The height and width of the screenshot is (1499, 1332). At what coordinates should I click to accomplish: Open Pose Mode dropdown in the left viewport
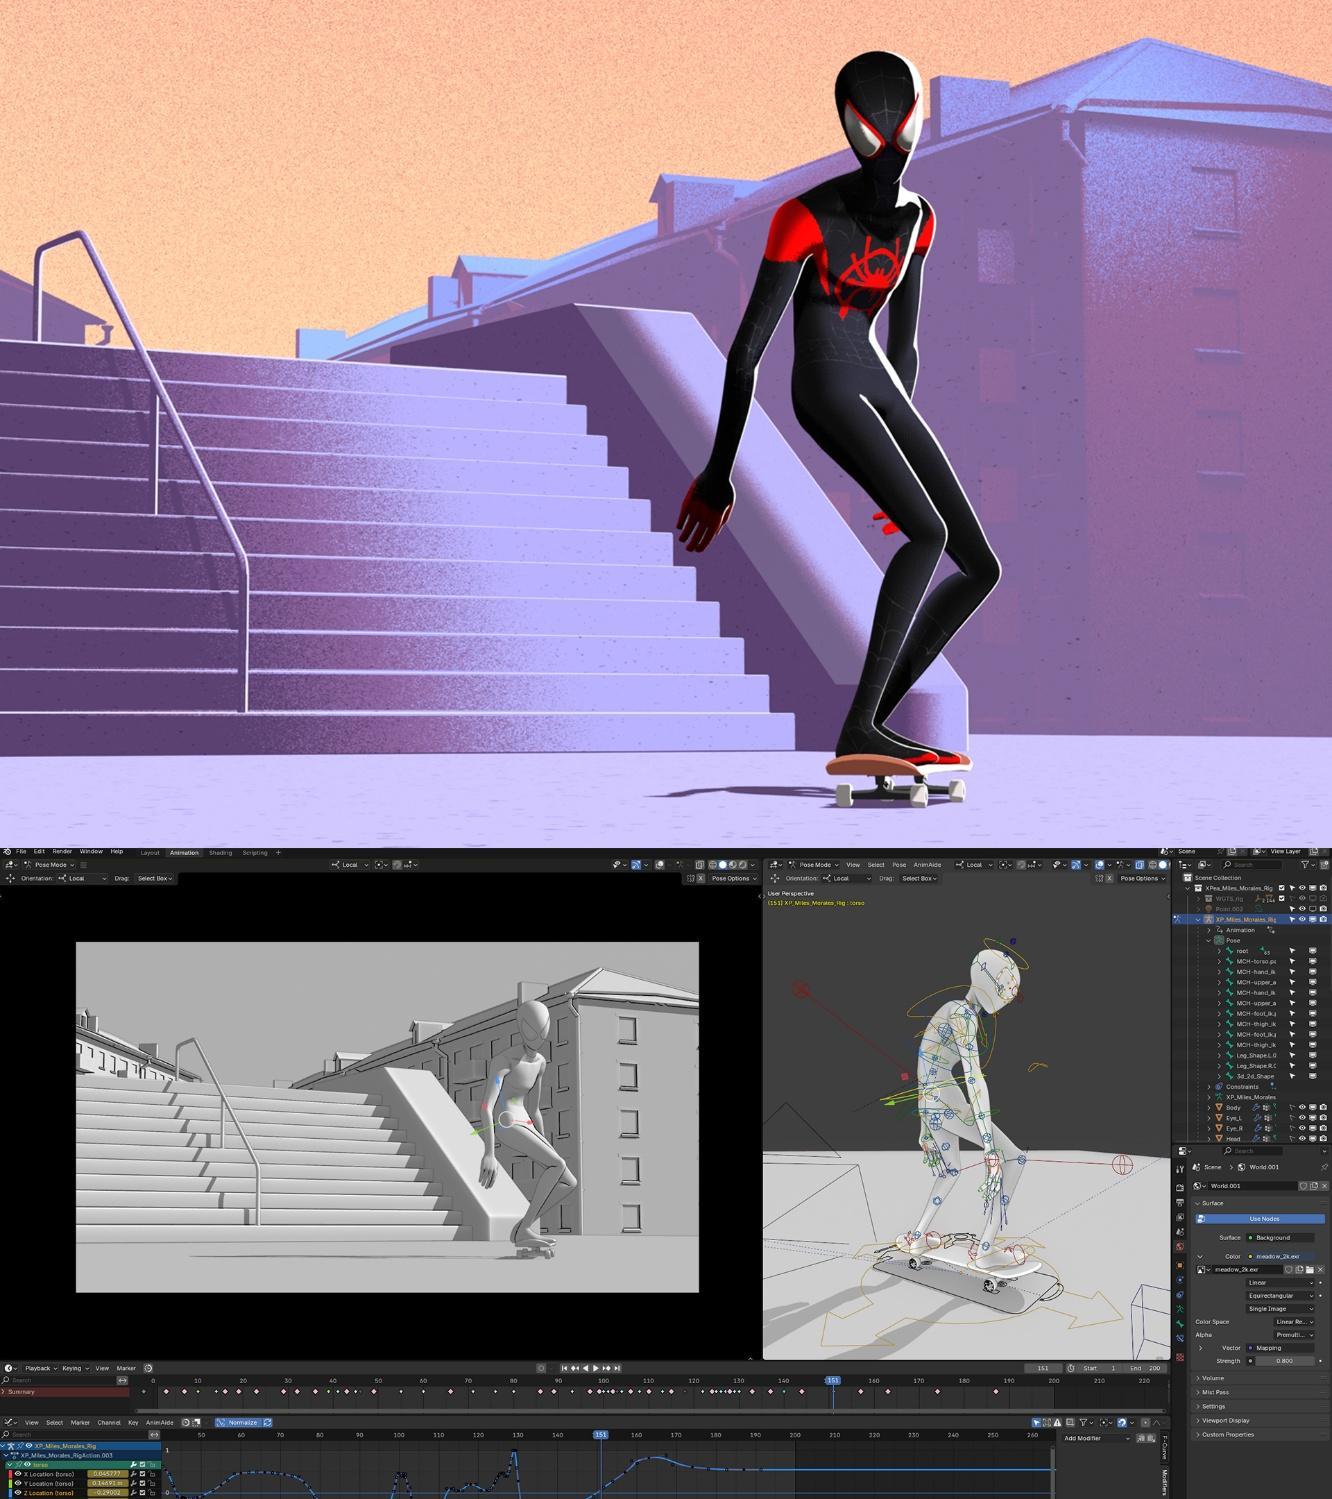50,865
